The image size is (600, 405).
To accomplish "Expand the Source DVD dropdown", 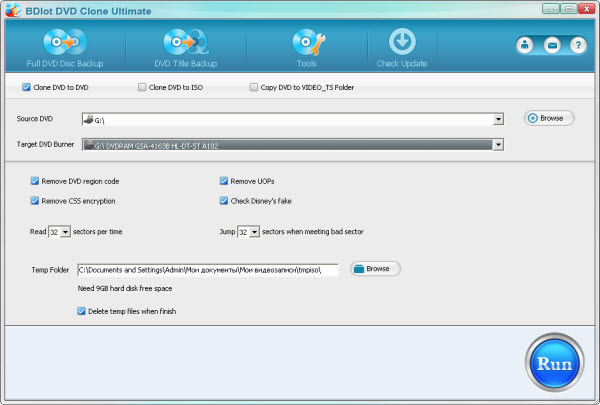I will point(498,119).
